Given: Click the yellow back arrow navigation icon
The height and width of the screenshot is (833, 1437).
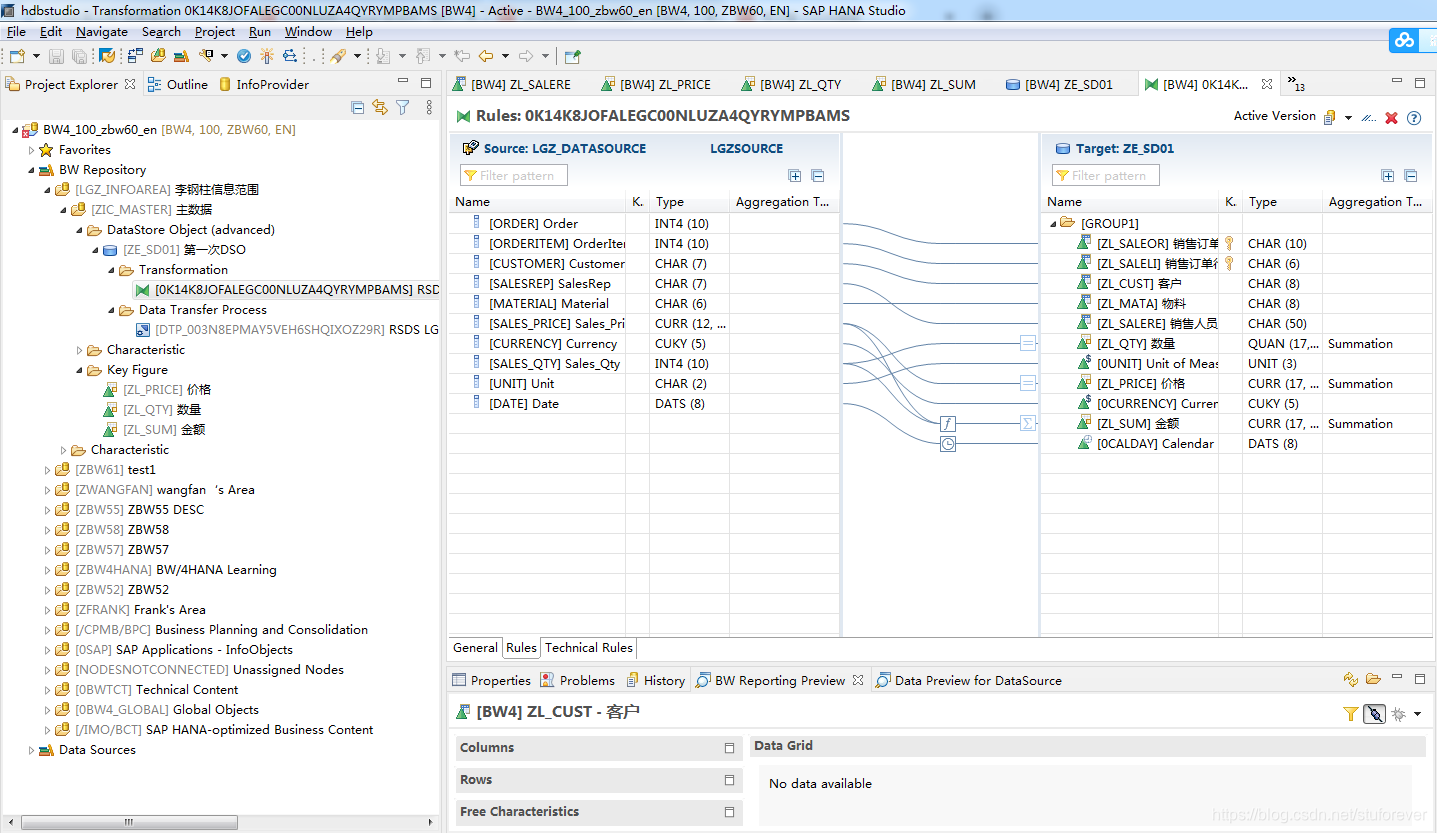Looking at the screenshot, I should pyautogui.click(x=486, y=56).
